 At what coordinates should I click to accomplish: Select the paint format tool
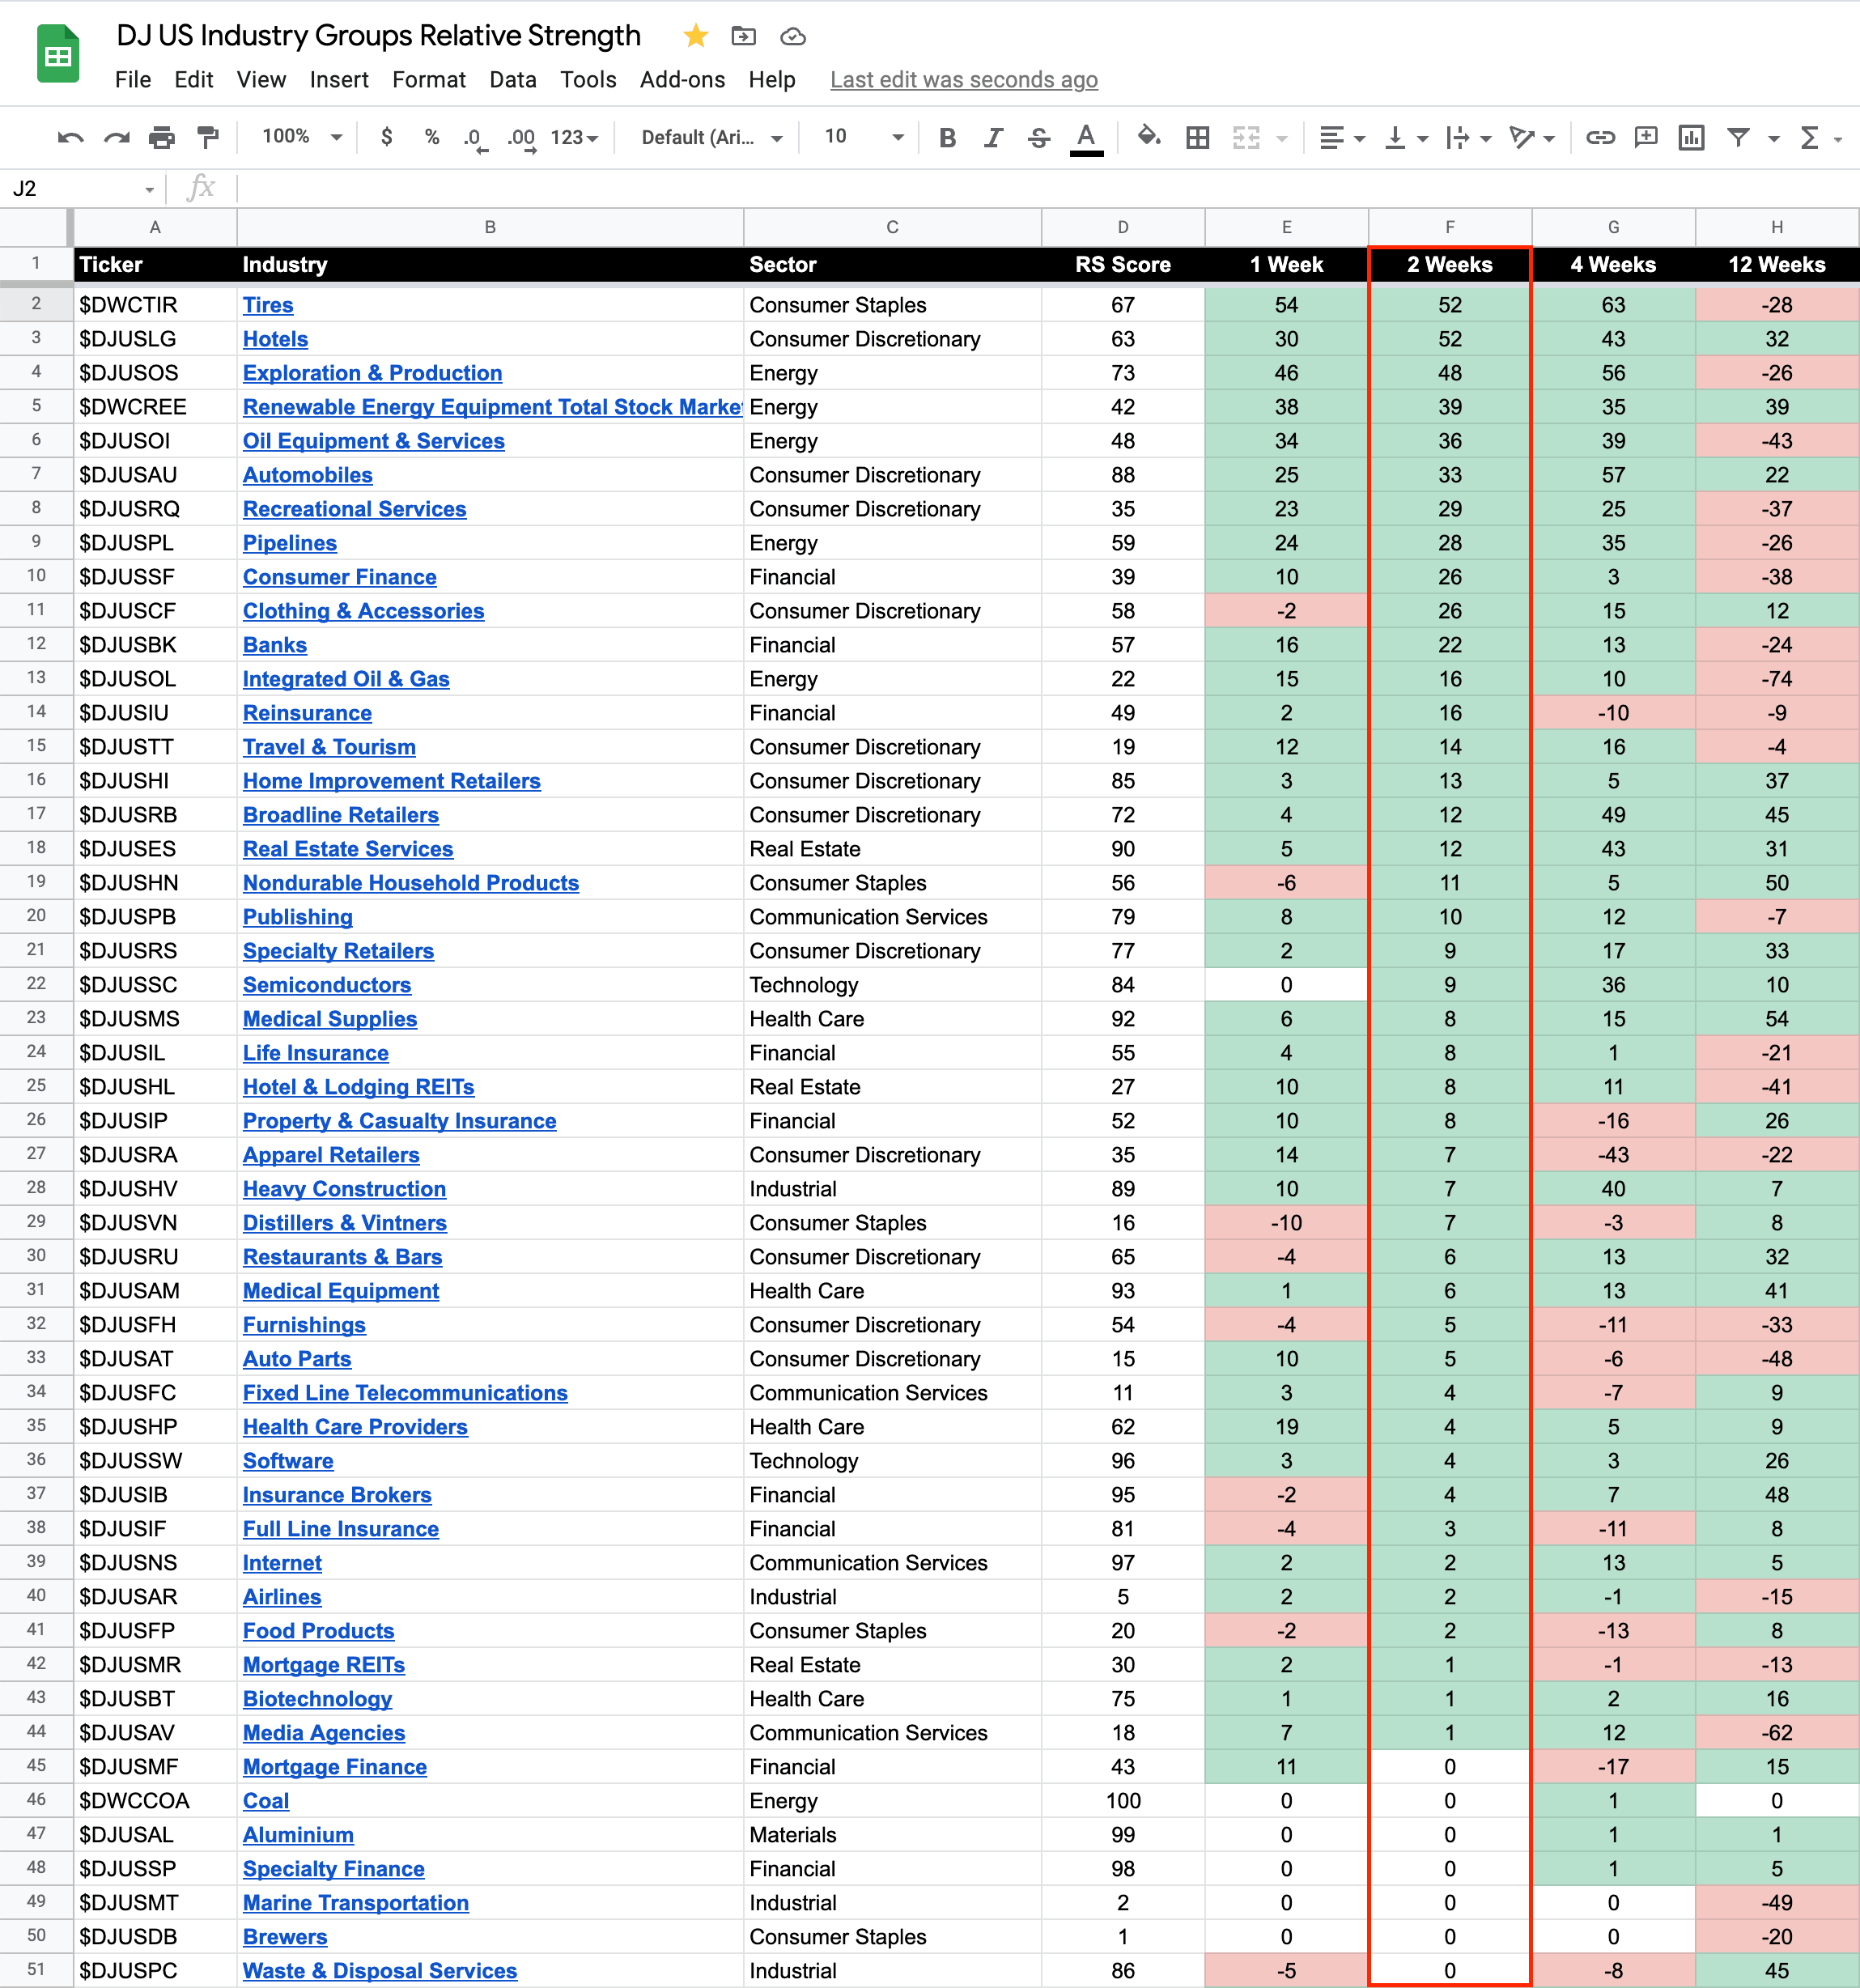click(x=208, y=138)
